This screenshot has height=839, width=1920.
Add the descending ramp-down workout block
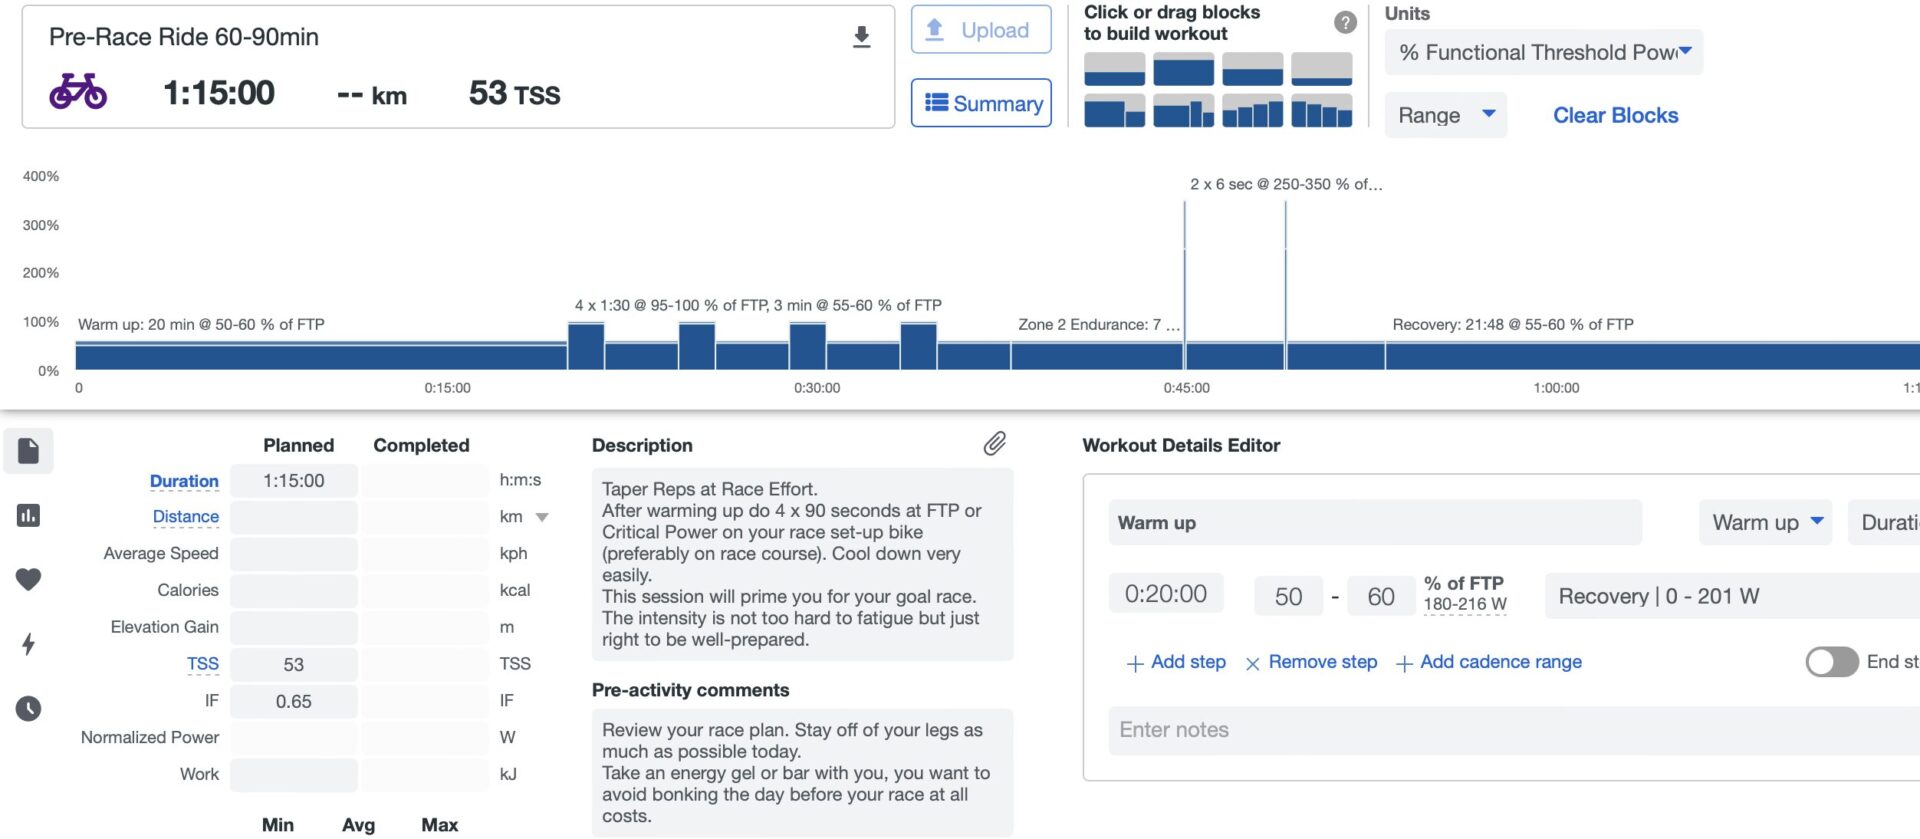[1321, 111]
